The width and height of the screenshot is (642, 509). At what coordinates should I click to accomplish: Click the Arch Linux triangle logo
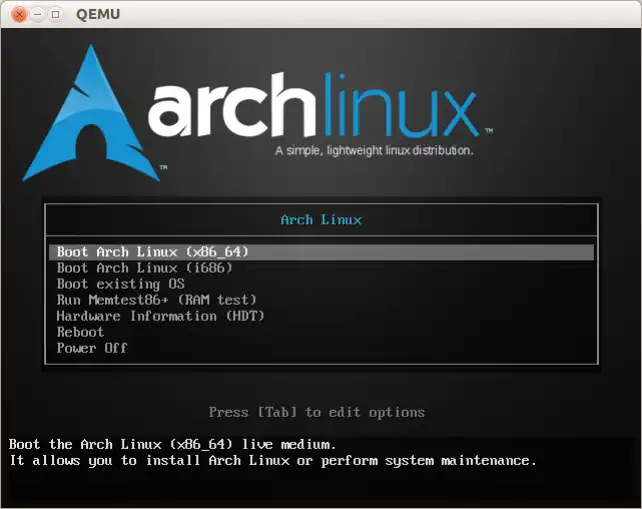click(91, 113)
